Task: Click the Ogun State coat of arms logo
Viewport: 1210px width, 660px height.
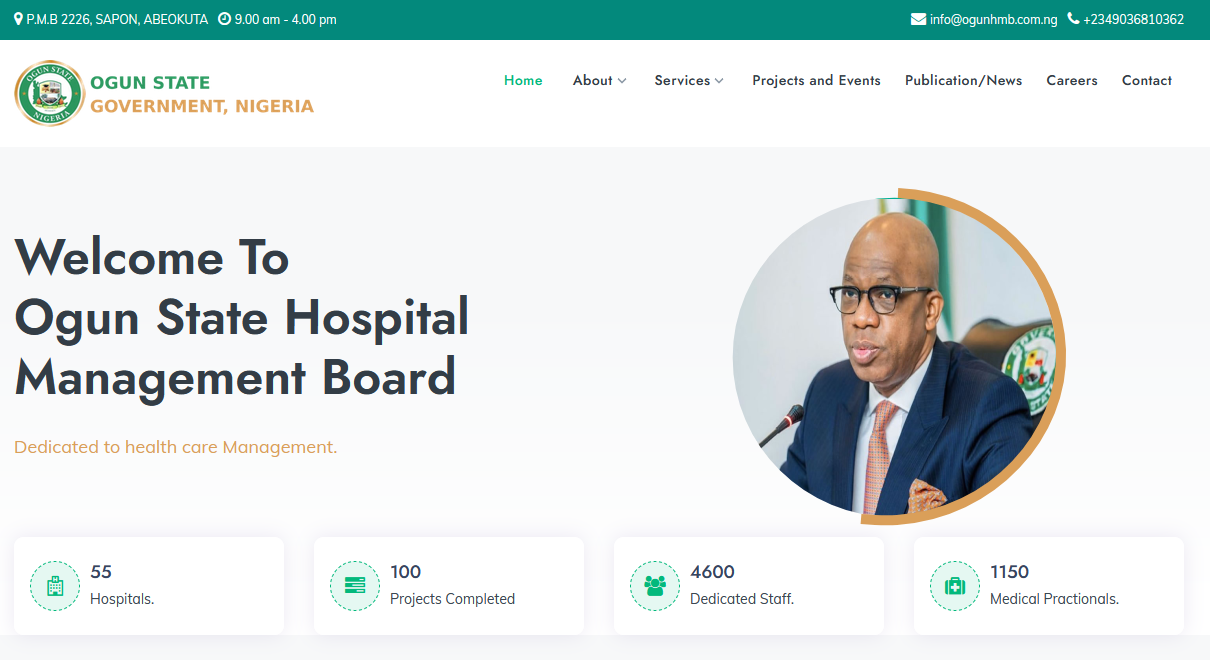Action: [x=50, y=93]
